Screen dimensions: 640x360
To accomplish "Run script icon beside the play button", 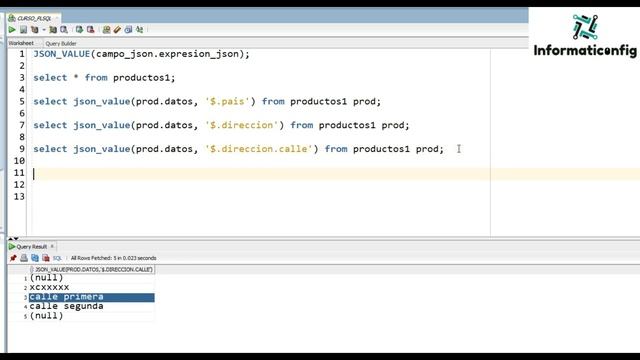I will [23, 29].
